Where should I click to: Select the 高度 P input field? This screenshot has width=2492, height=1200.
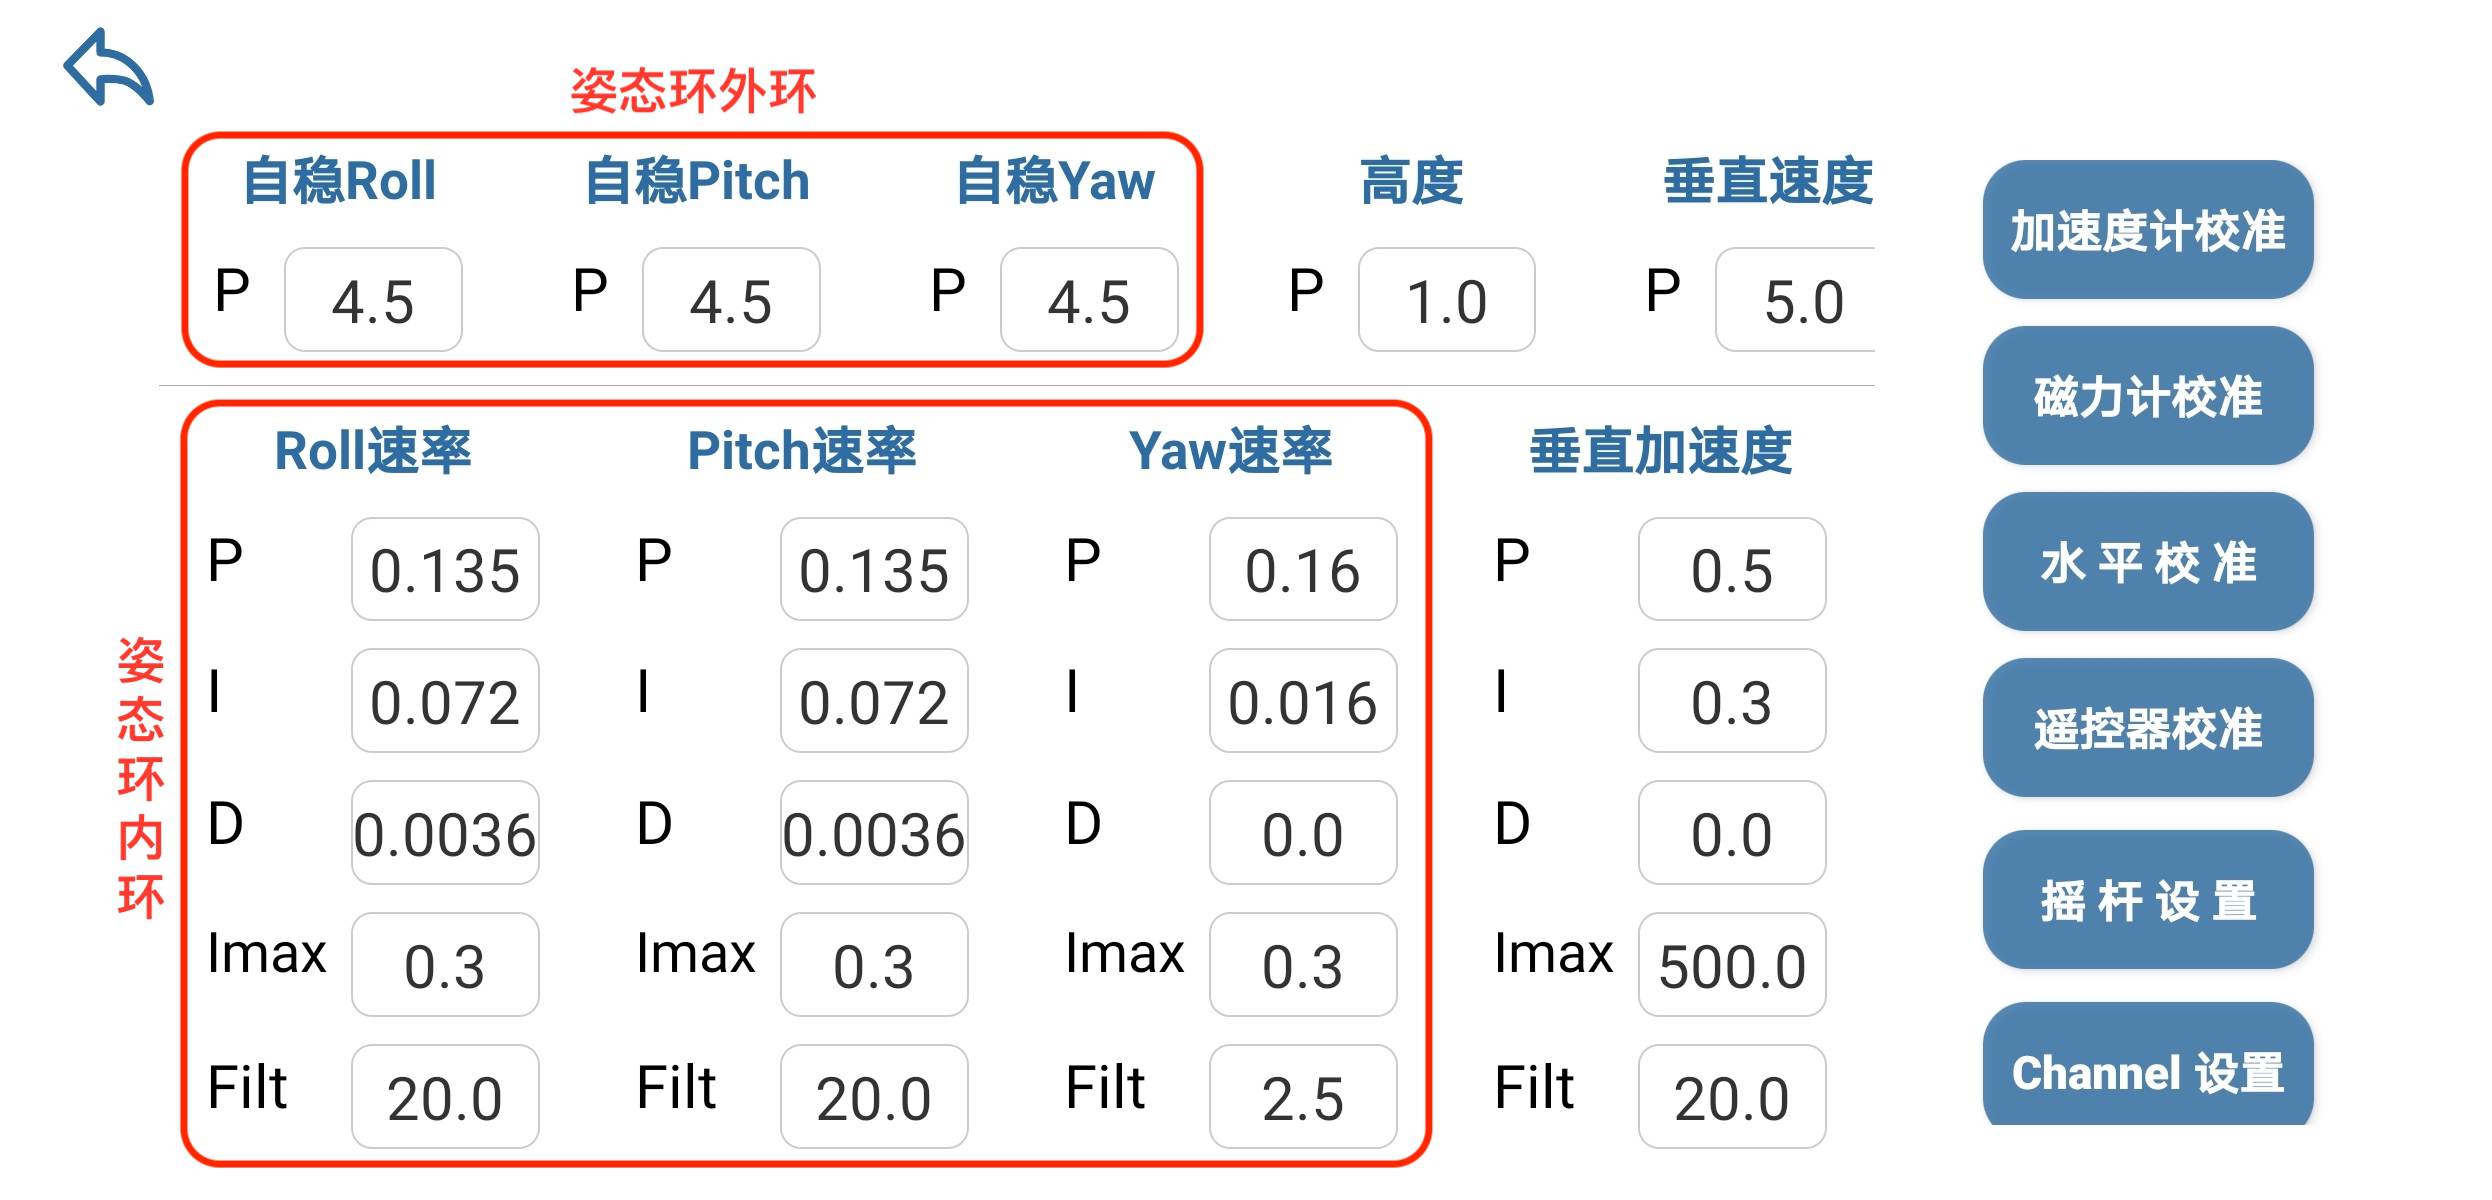point(1446,300)
